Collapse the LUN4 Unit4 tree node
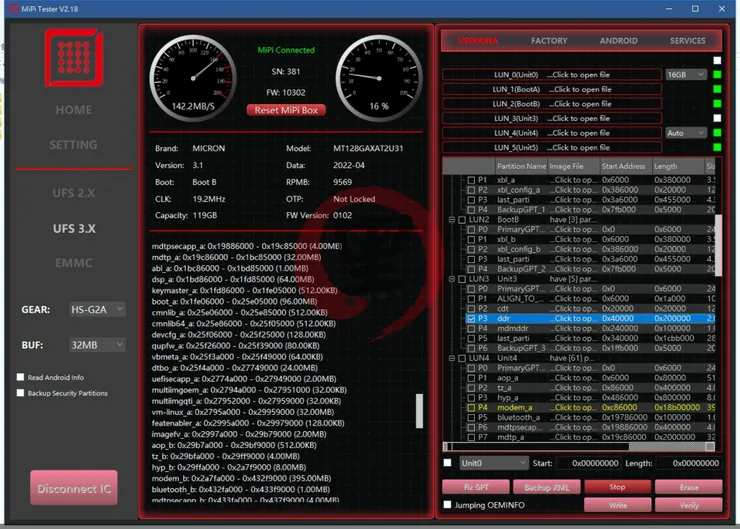740x529 pixels. [452, 358]
